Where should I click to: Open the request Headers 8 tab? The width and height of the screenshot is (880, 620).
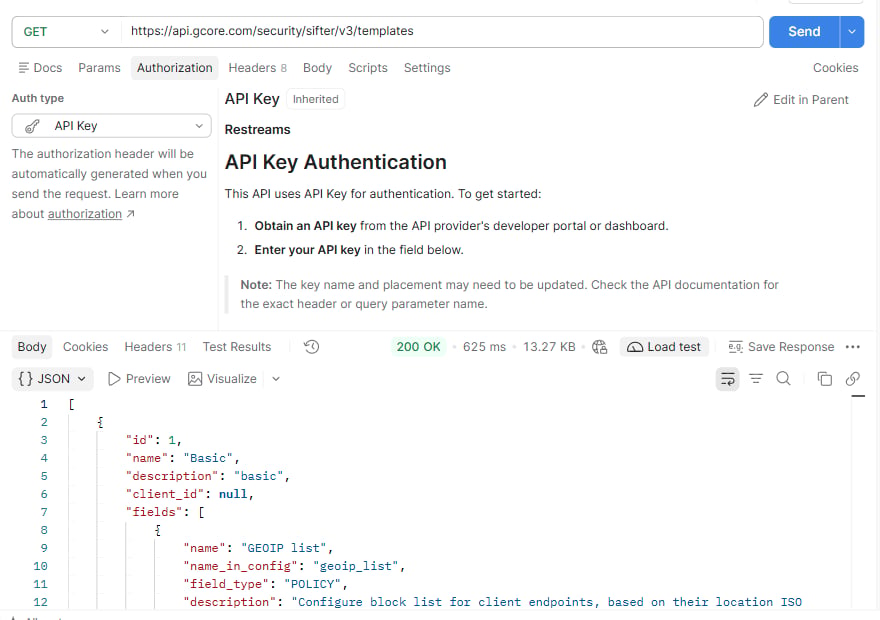coord(258,68)
